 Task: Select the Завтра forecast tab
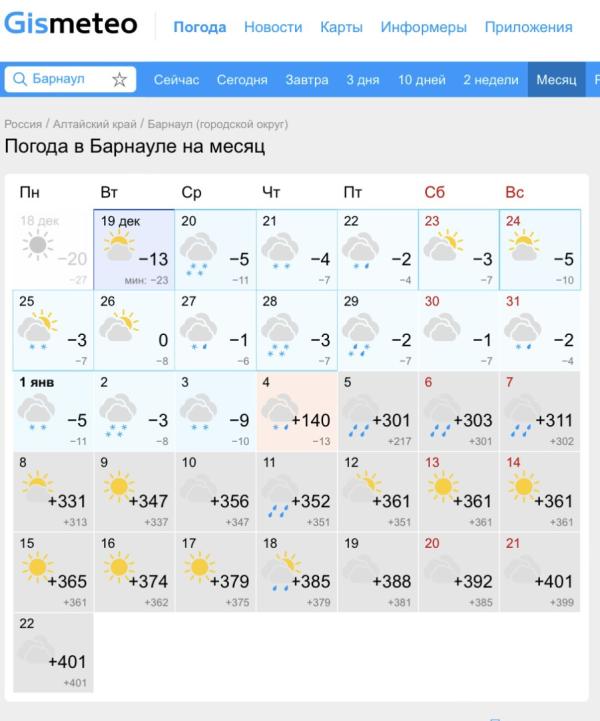click(x=307, y=80)
